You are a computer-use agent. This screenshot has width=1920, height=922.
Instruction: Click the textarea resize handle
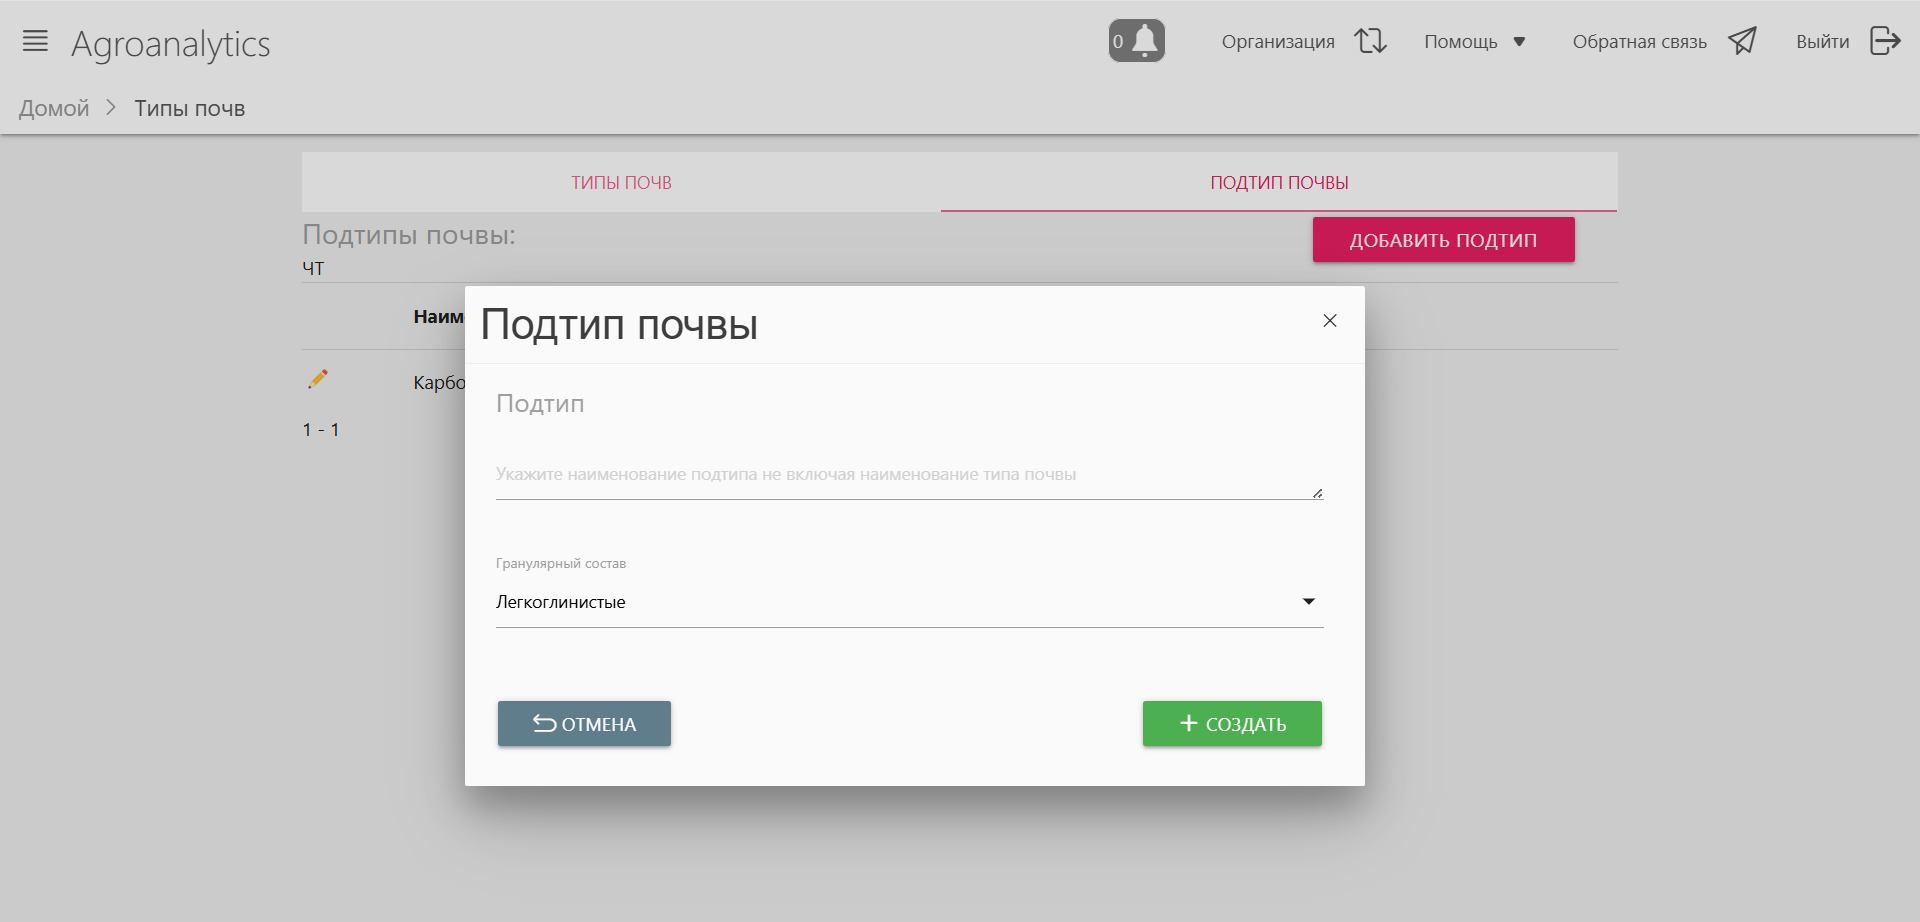pos(1317,493)
